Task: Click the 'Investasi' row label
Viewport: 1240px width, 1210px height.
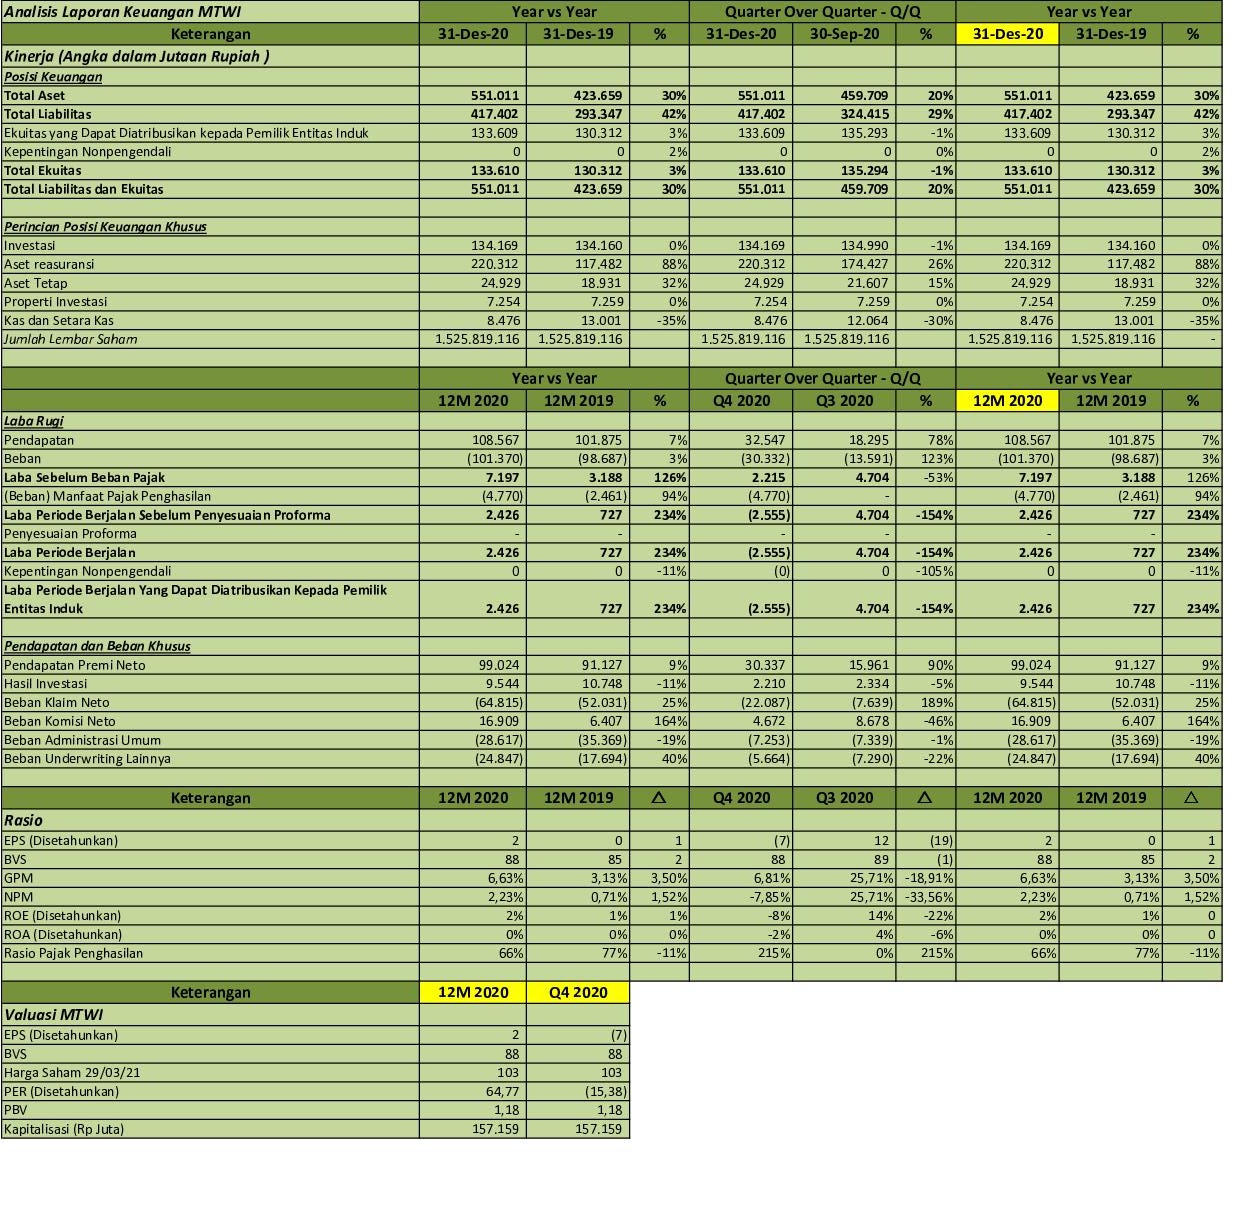Action: pos(30,245)
